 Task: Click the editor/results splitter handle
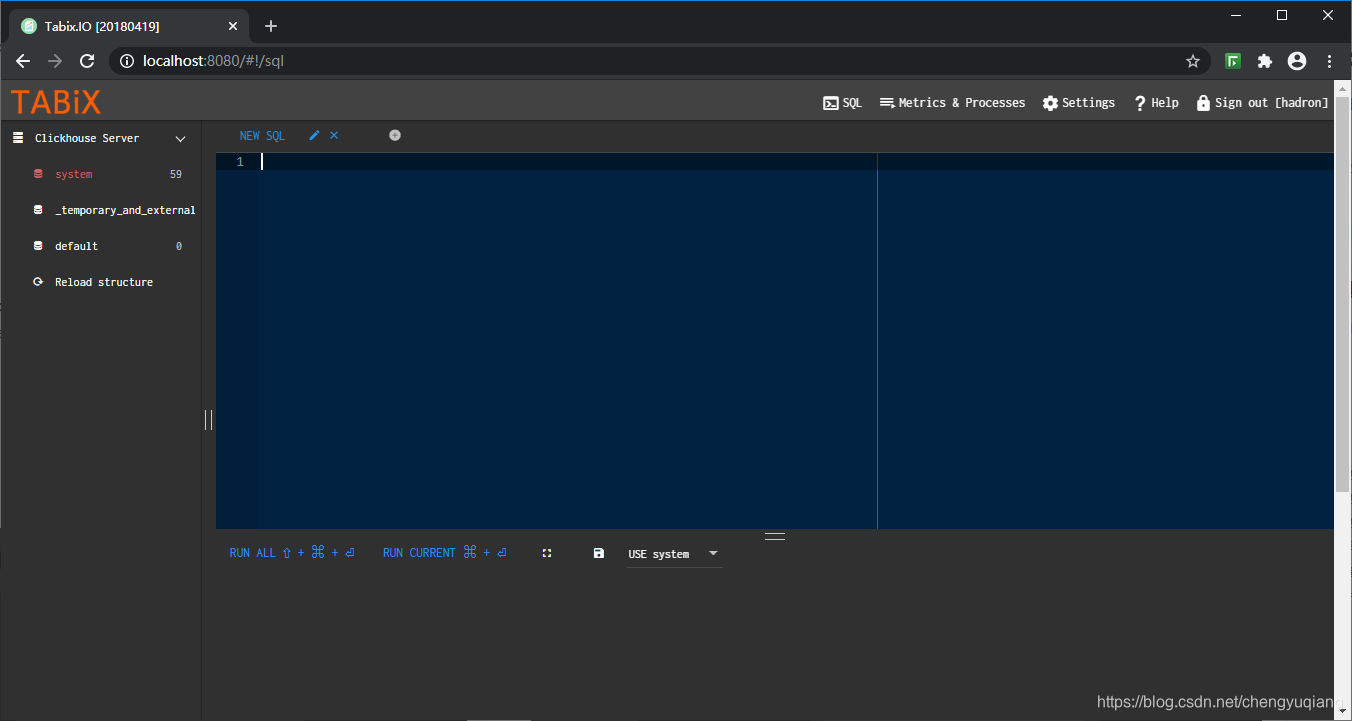coord(775,536)
